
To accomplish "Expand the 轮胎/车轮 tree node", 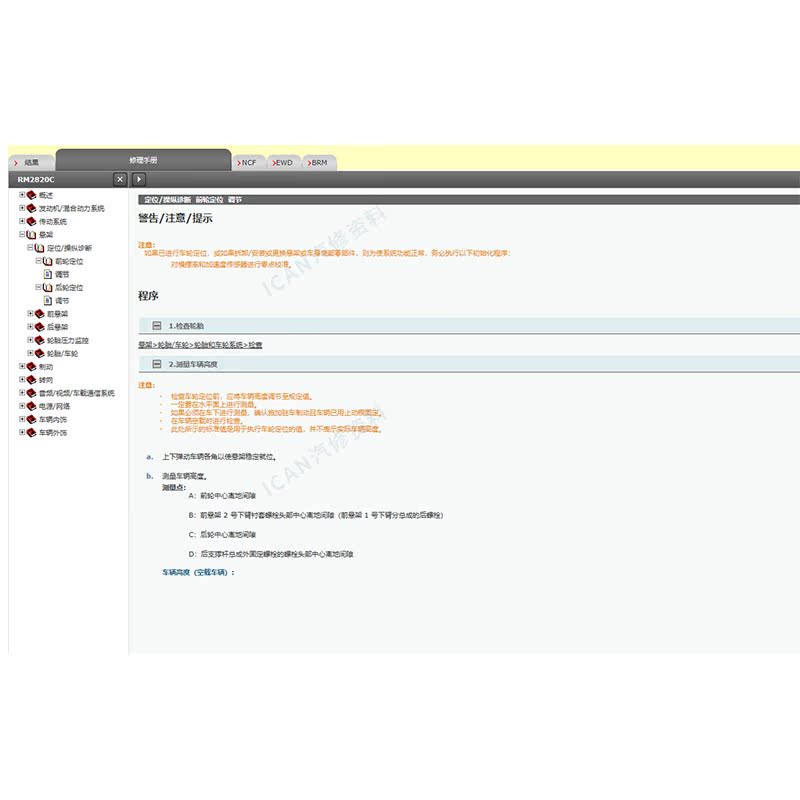I will point(30,353).
